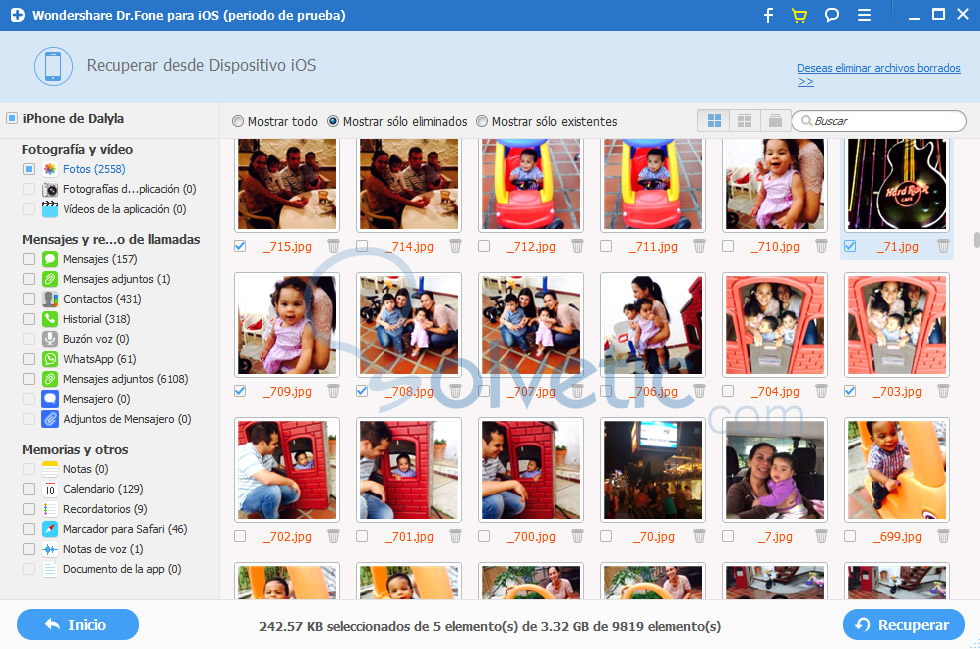Viewport: 980px width, 649px height.
Task: Uncheck the _715.jpg photo checkbox
Action: (240, 246)
